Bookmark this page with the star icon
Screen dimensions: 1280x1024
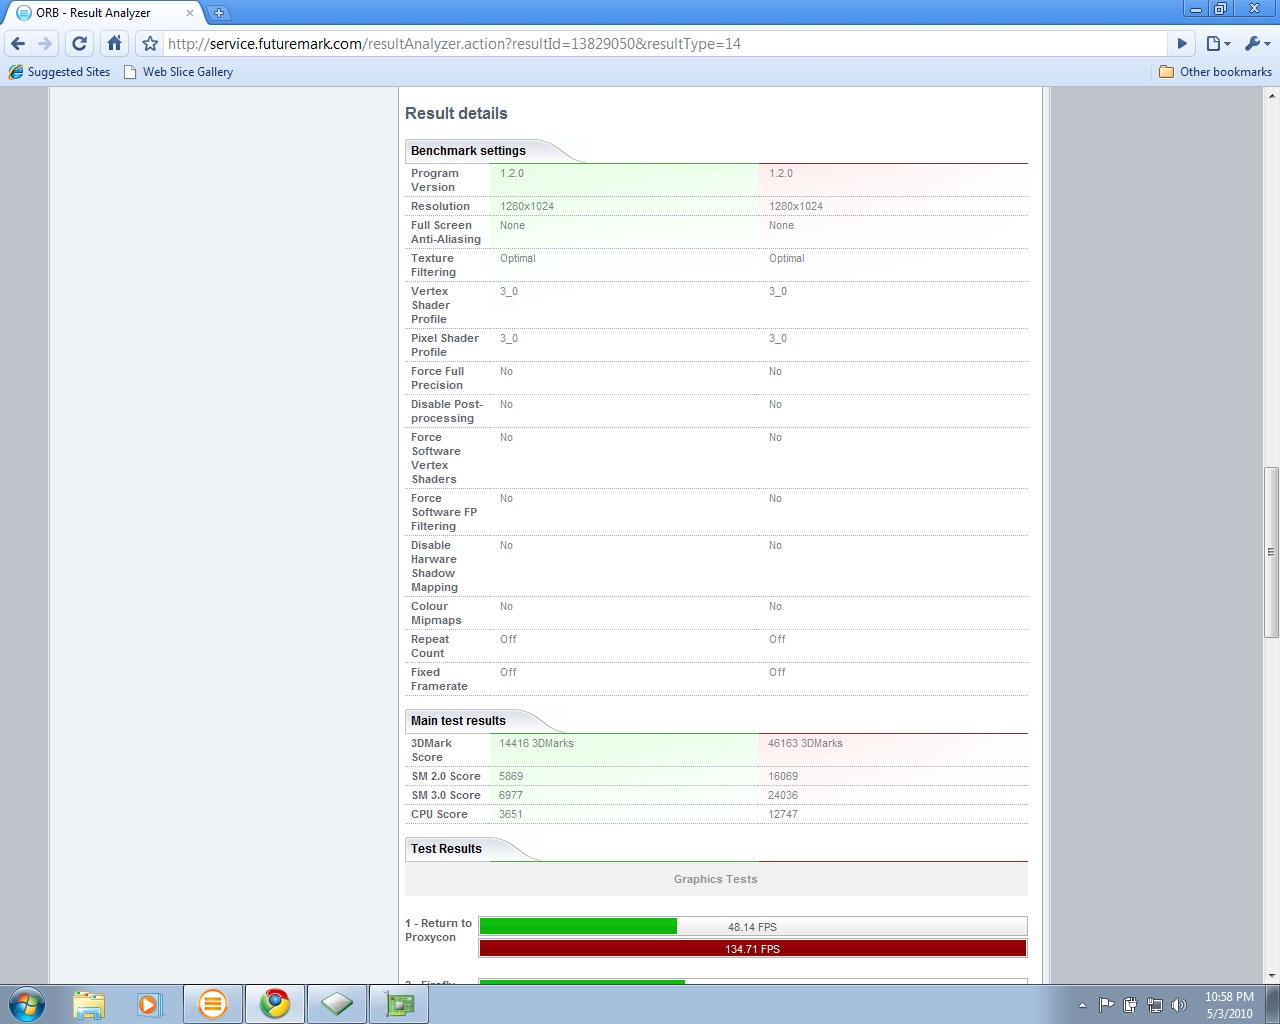(x=150, y=43)
